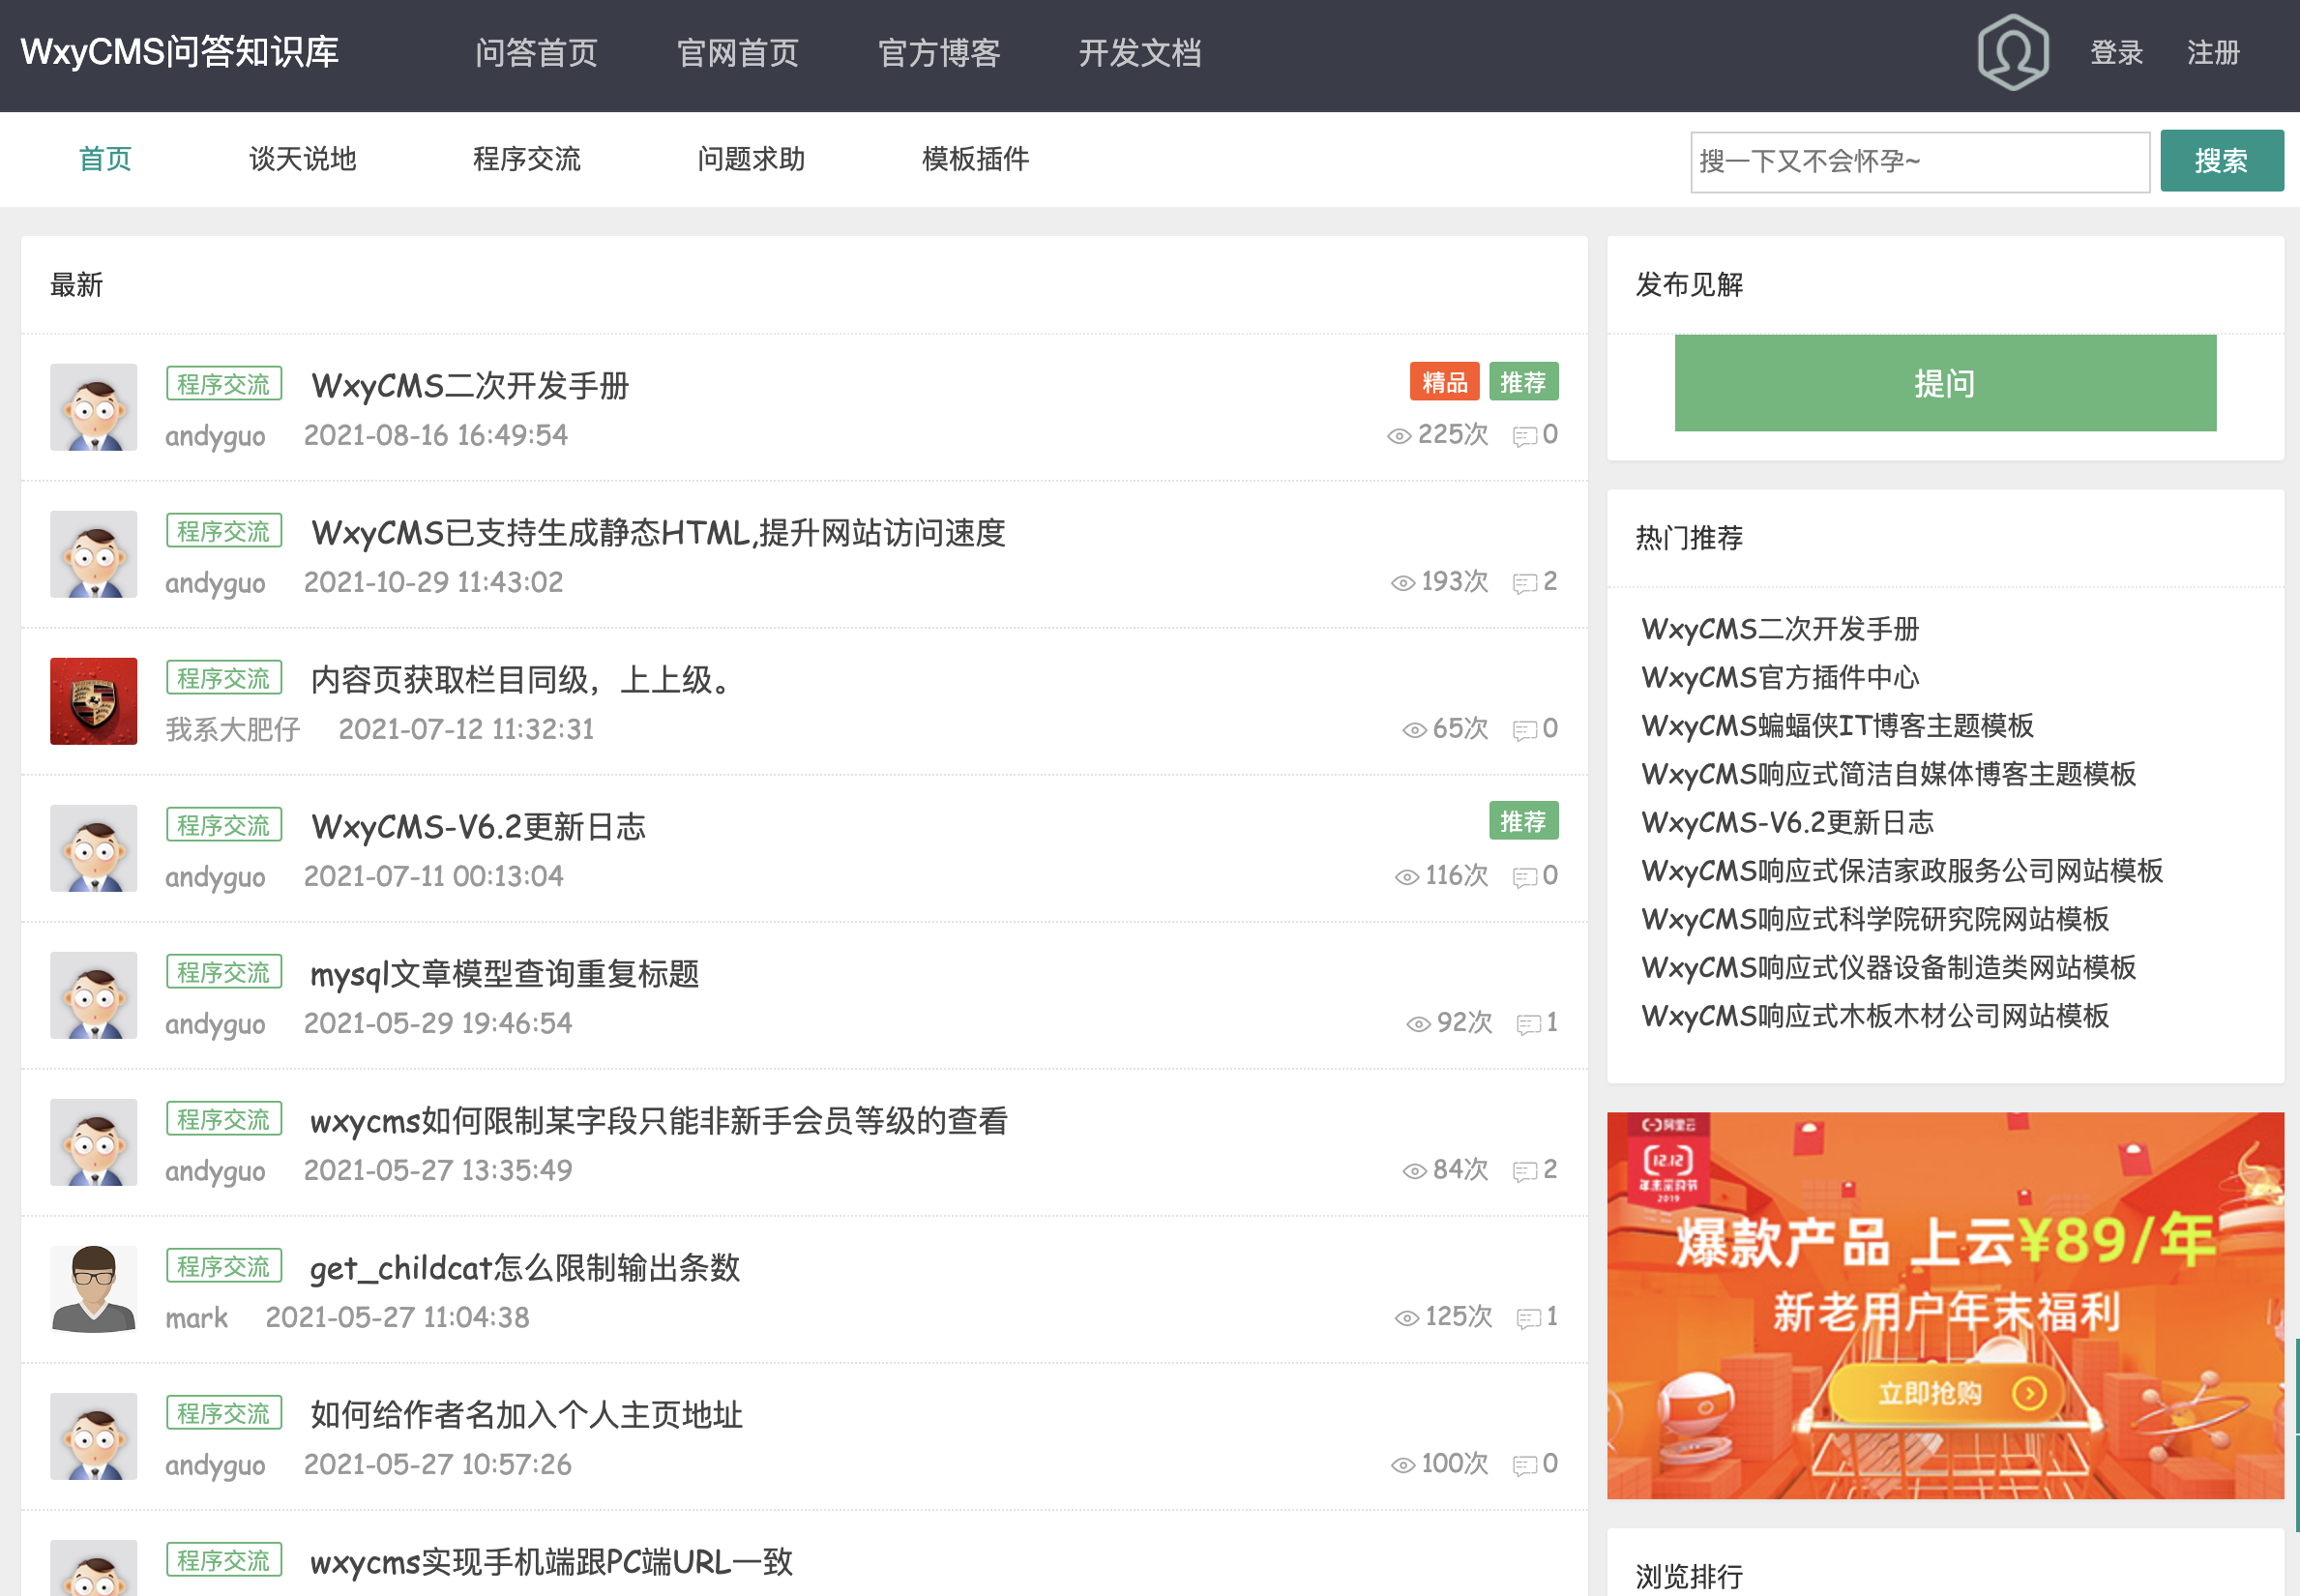Screen dimensions: 2300x1596
Task: Click the WxyCMS问答知识库 site title
Action: point(180,52)
